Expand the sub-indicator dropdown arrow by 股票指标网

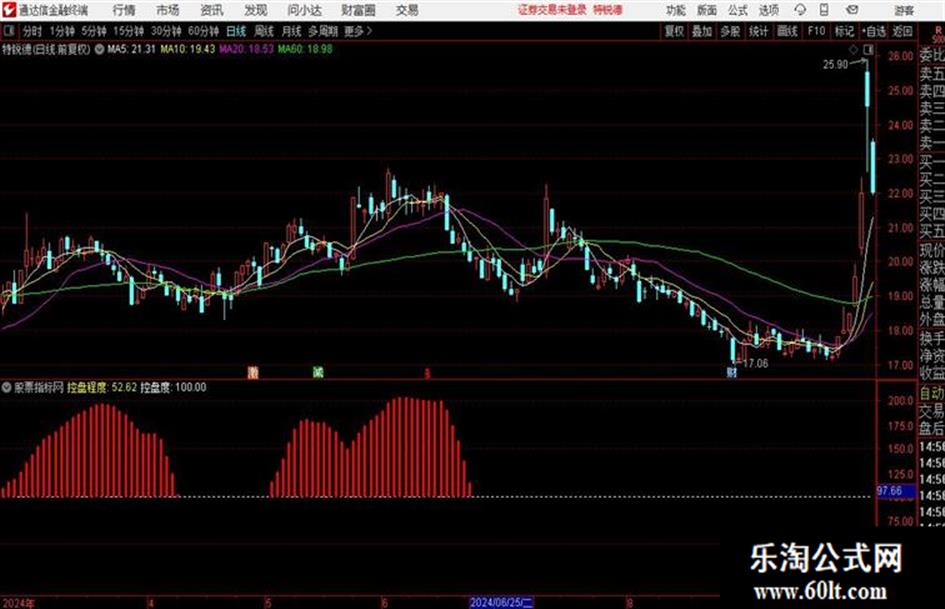pos(7,387)
